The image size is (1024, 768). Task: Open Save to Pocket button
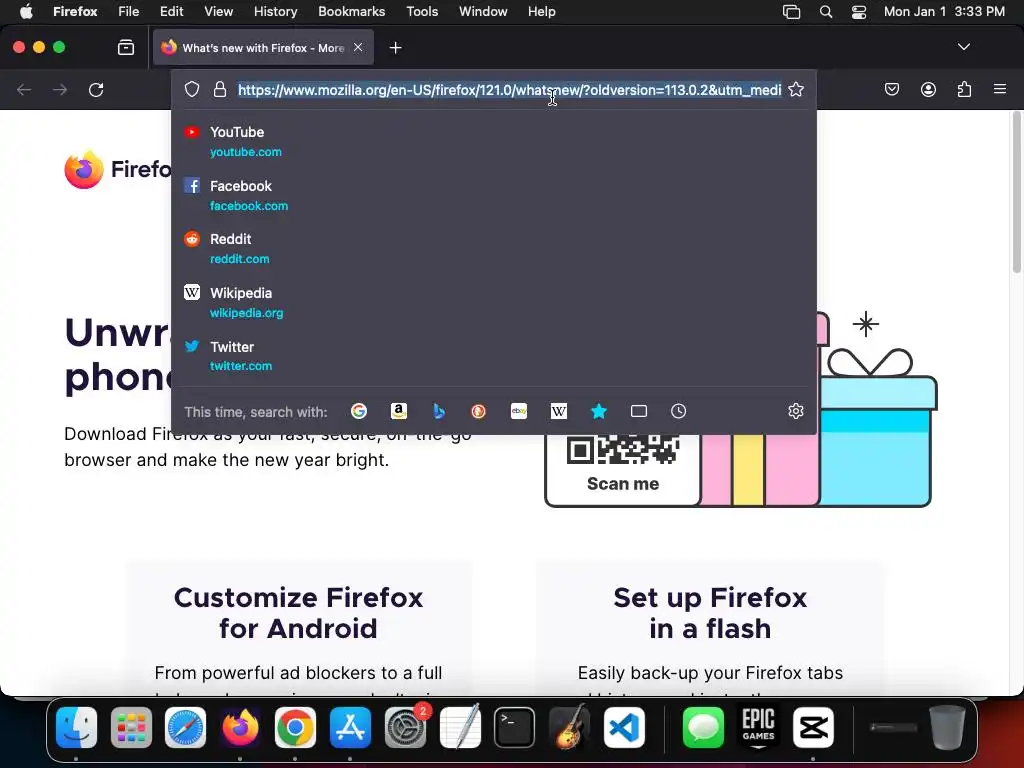pos(892,89)
